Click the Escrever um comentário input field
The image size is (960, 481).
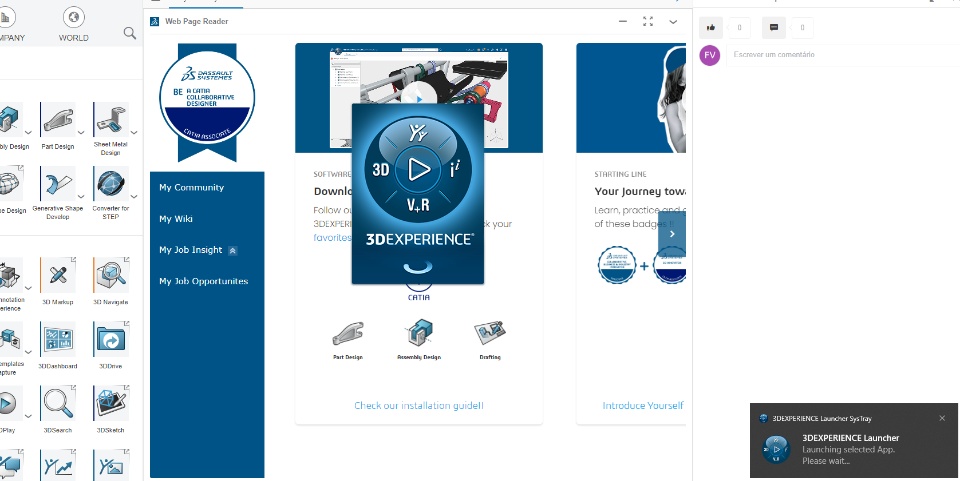tap(843, 55)
